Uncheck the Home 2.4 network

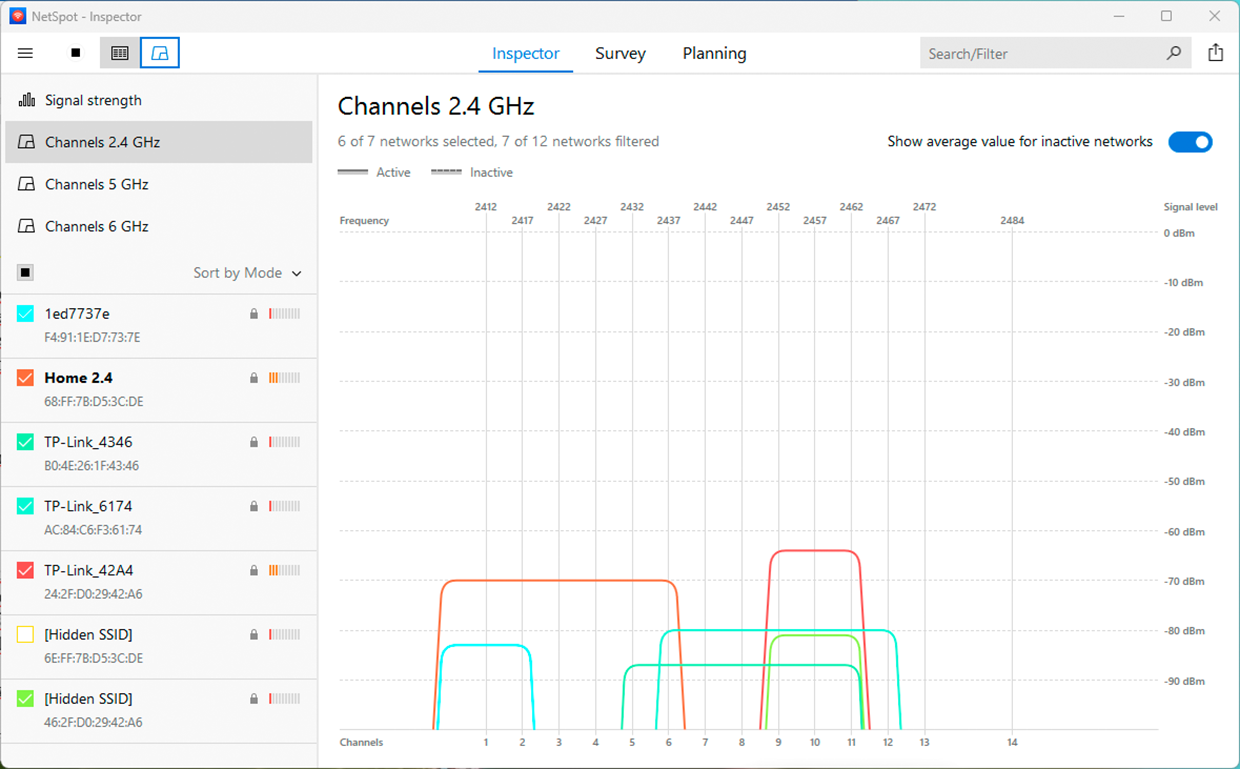25,378
